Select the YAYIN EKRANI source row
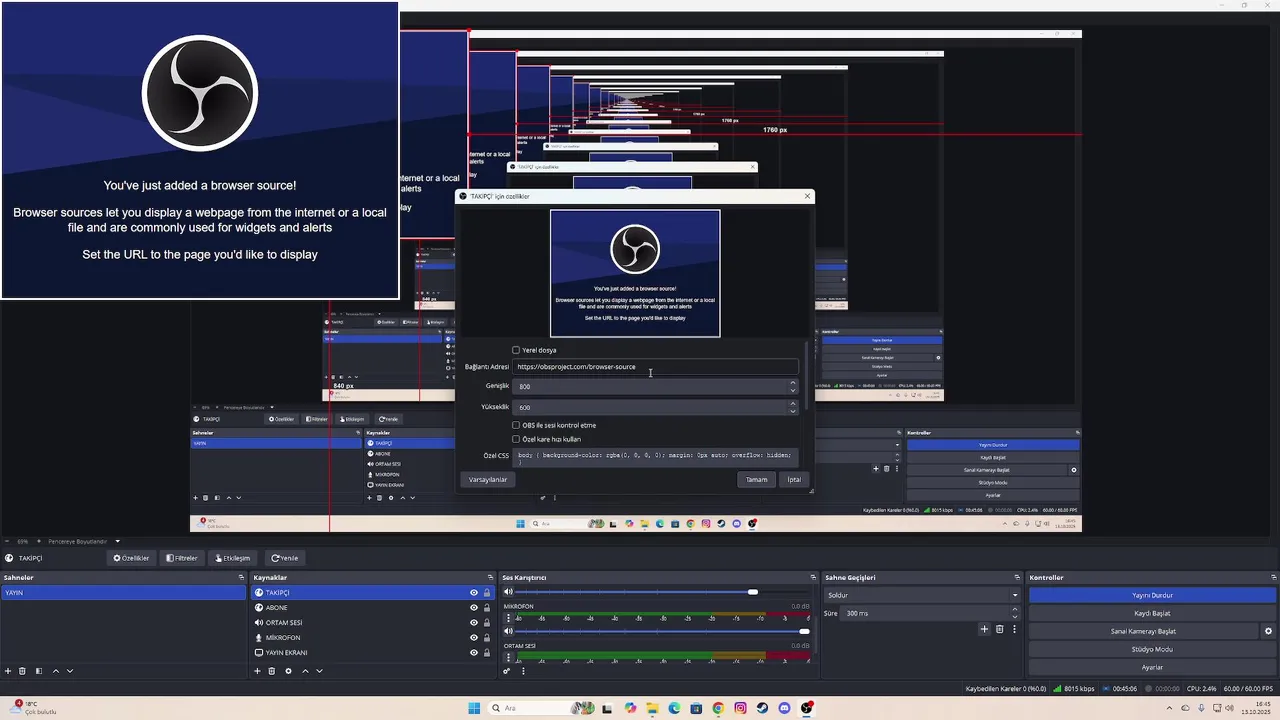1280x720 pixels. click(372, 653)
